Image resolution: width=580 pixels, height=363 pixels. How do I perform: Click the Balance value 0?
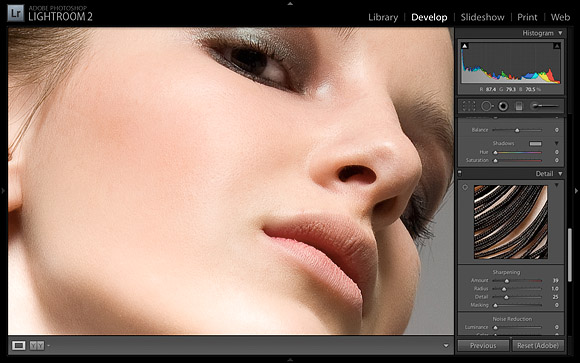point(557,130)
